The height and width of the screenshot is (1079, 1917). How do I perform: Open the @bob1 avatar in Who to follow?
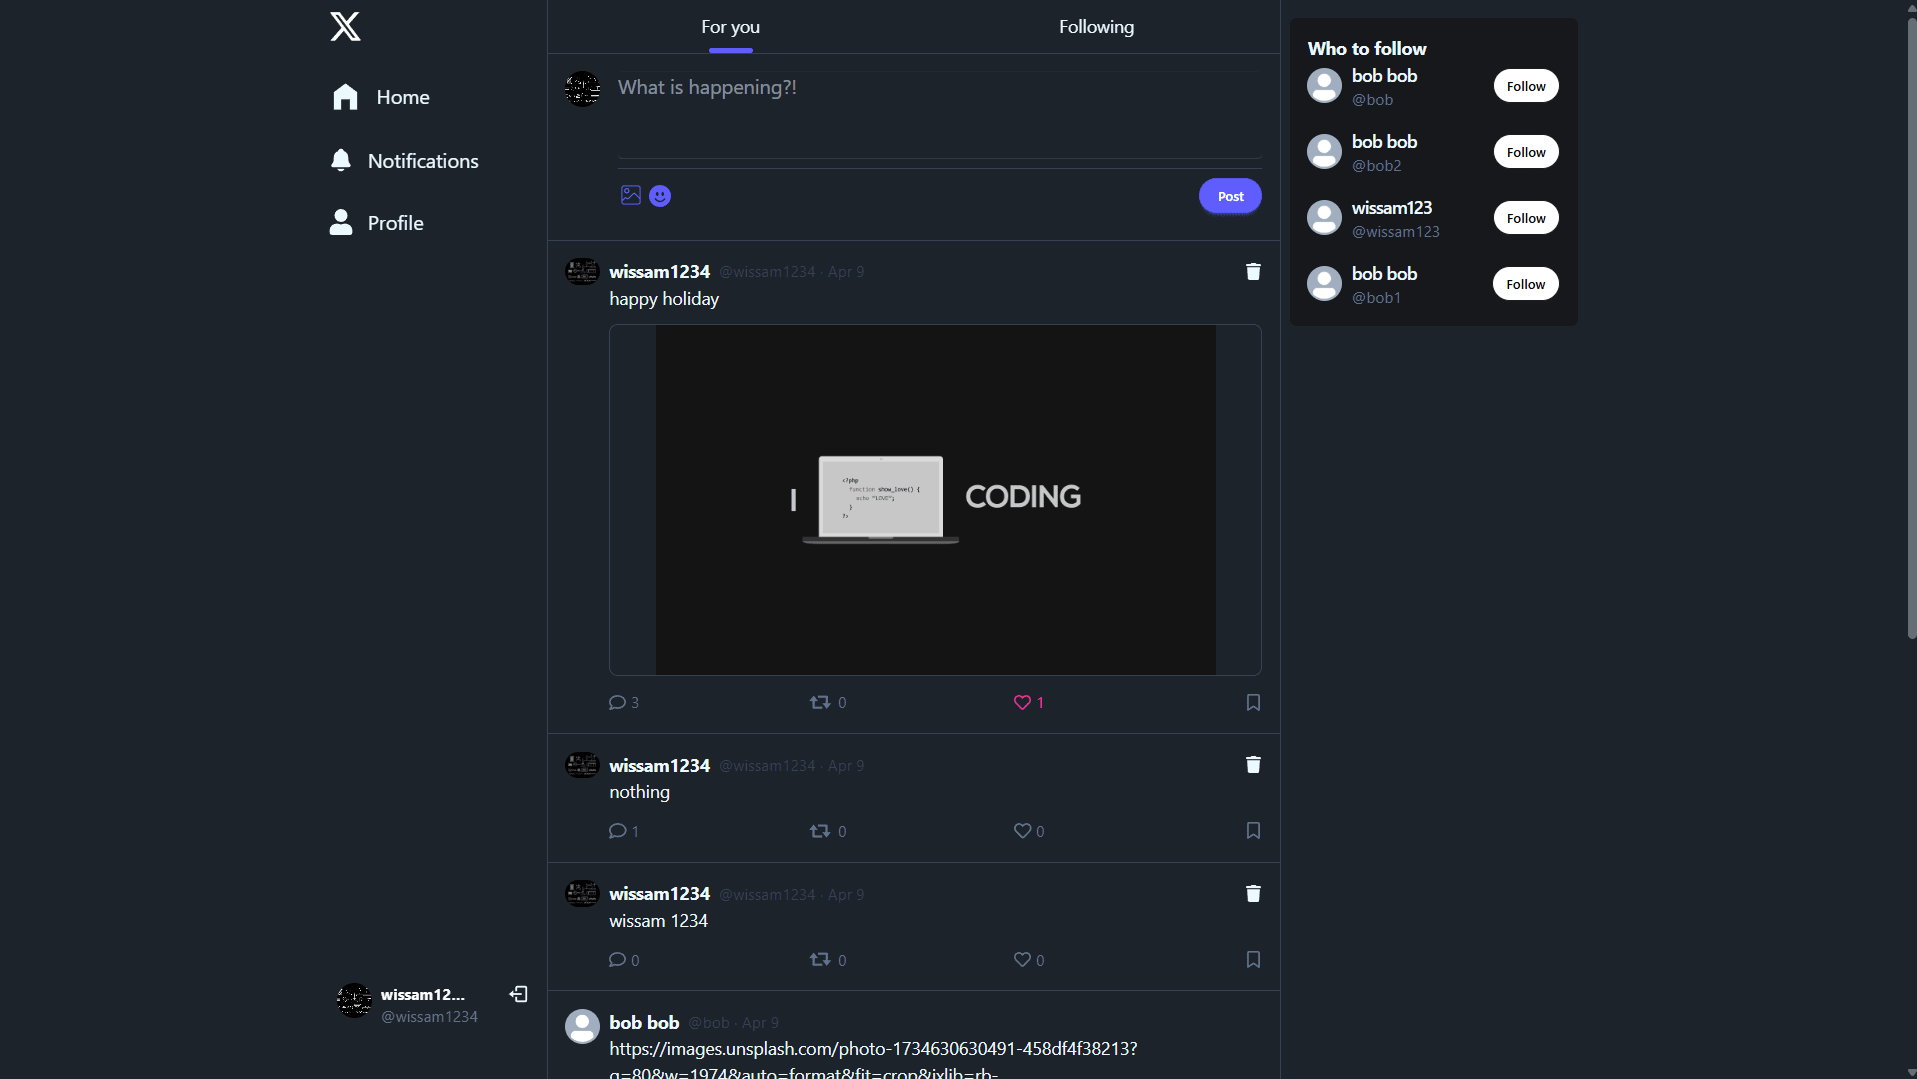coord(1324,284)
